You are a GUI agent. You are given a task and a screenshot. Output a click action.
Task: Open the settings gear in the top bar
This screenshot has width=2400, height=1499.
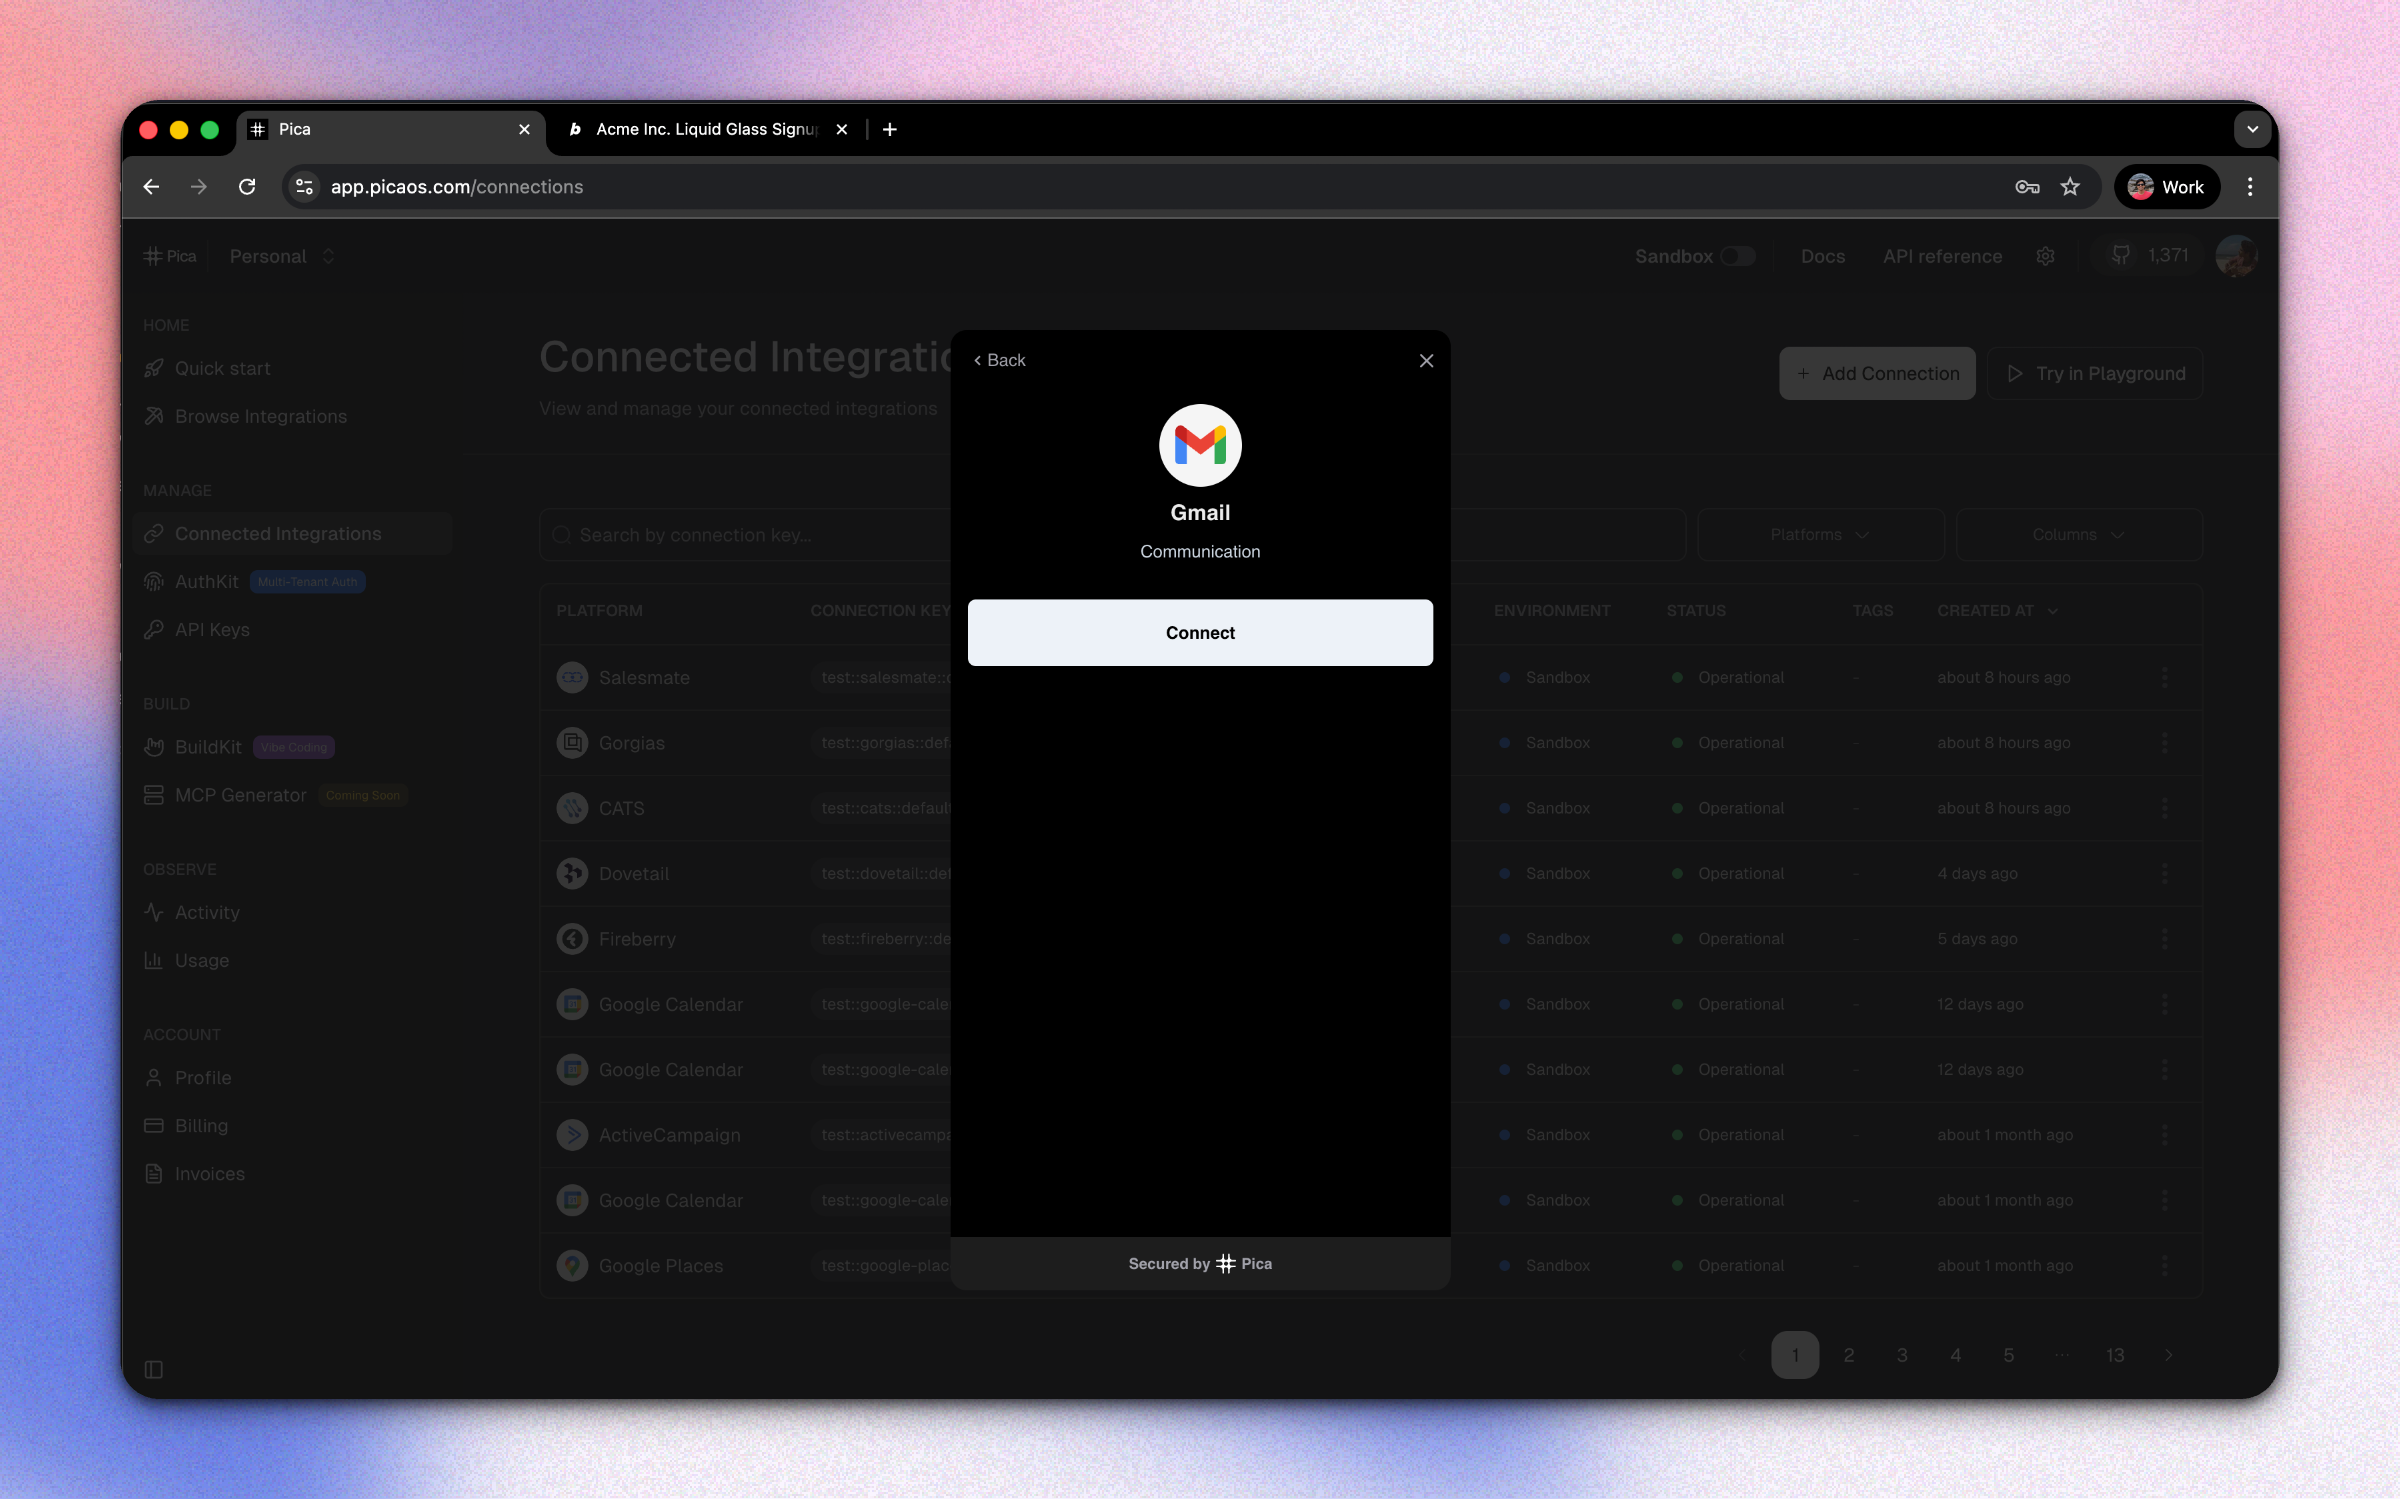click(2045, 256)
